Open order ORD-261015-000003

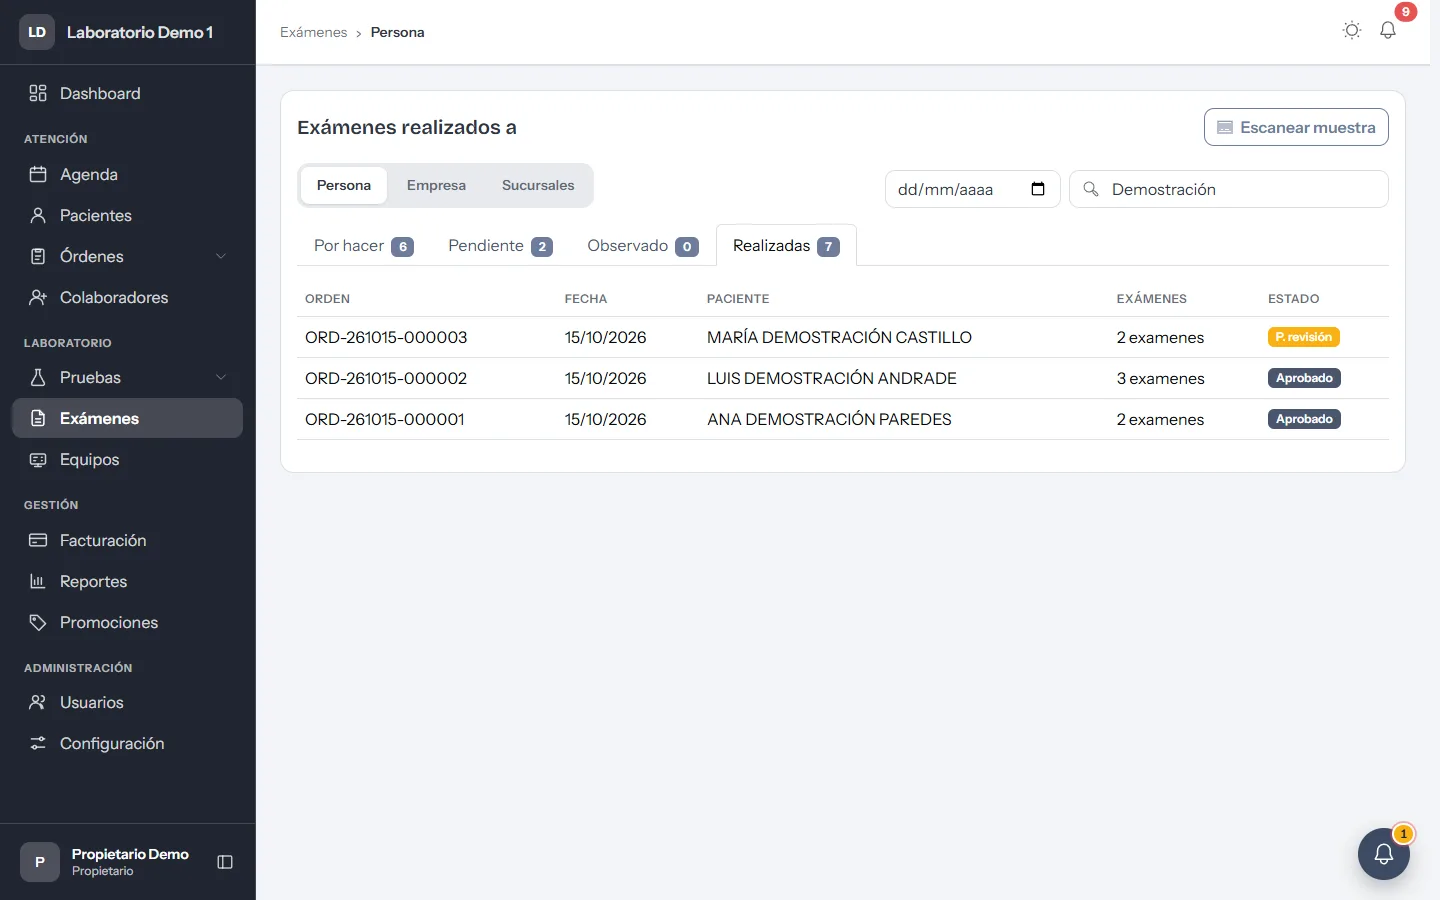(386, 337)
